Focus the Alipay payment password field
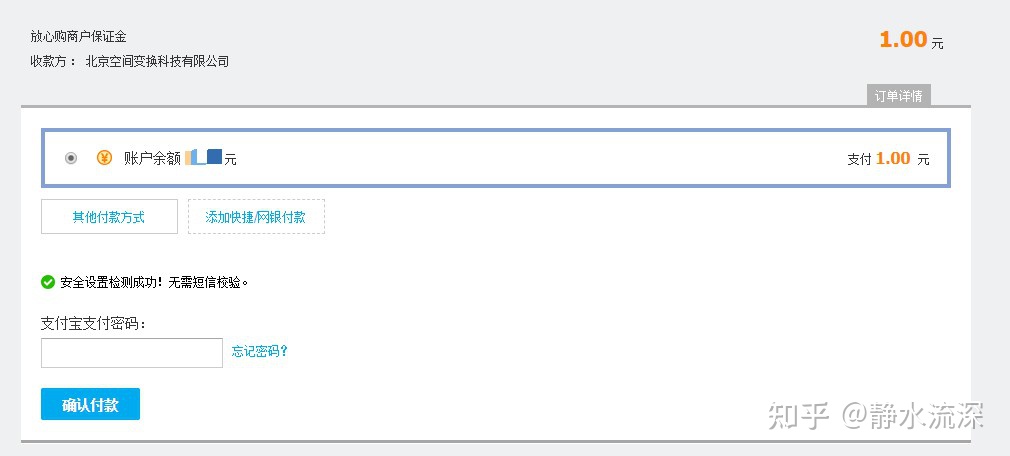 pos(132,353)
